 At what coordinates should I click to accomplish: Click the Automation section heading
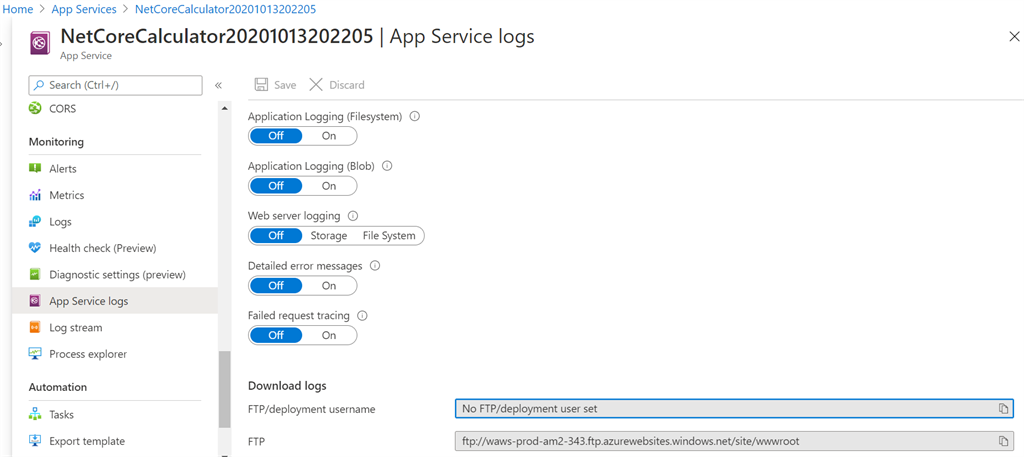tap(57, 387)
